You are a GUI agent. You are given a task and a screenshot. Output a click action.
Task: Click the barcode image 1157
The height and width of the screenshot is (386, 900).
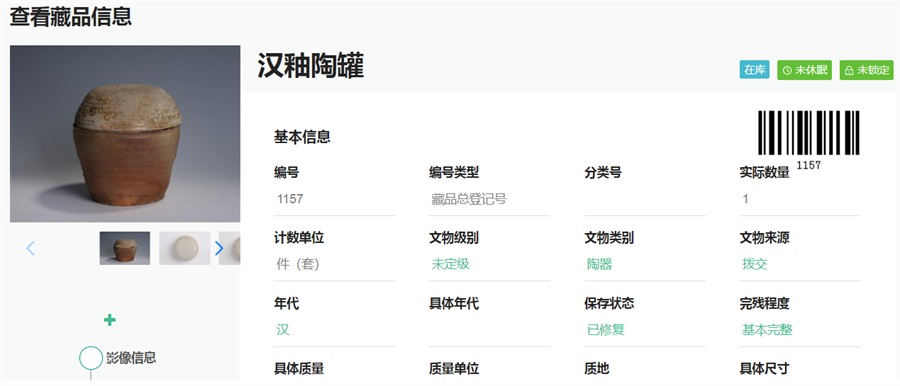point(809,140)
